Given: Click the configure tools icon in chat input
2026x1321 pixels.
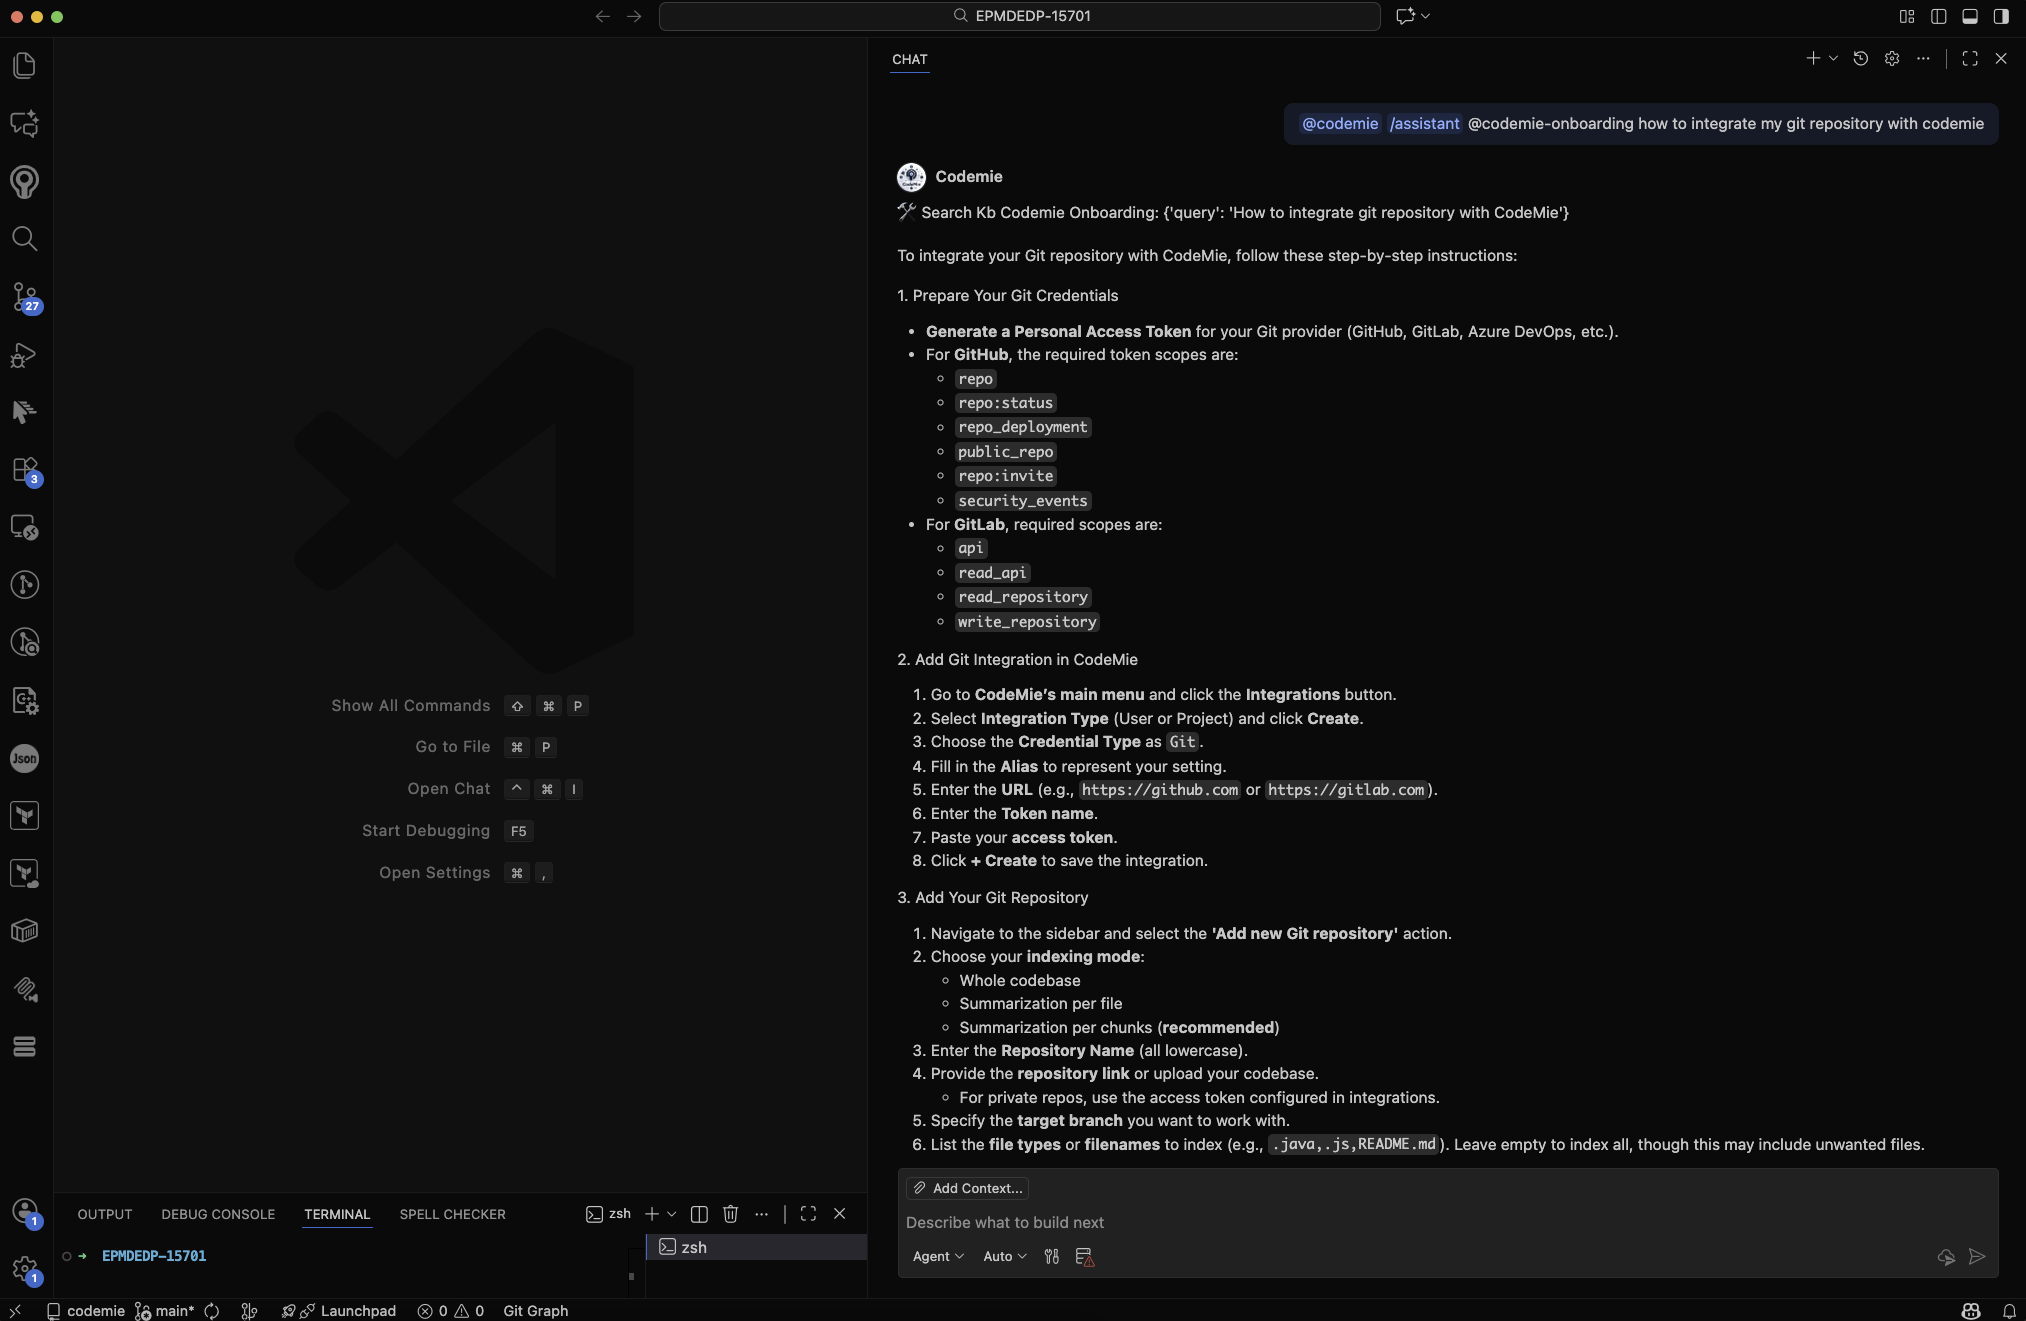Looking at the screenshot, I should click(1051, 1257).
